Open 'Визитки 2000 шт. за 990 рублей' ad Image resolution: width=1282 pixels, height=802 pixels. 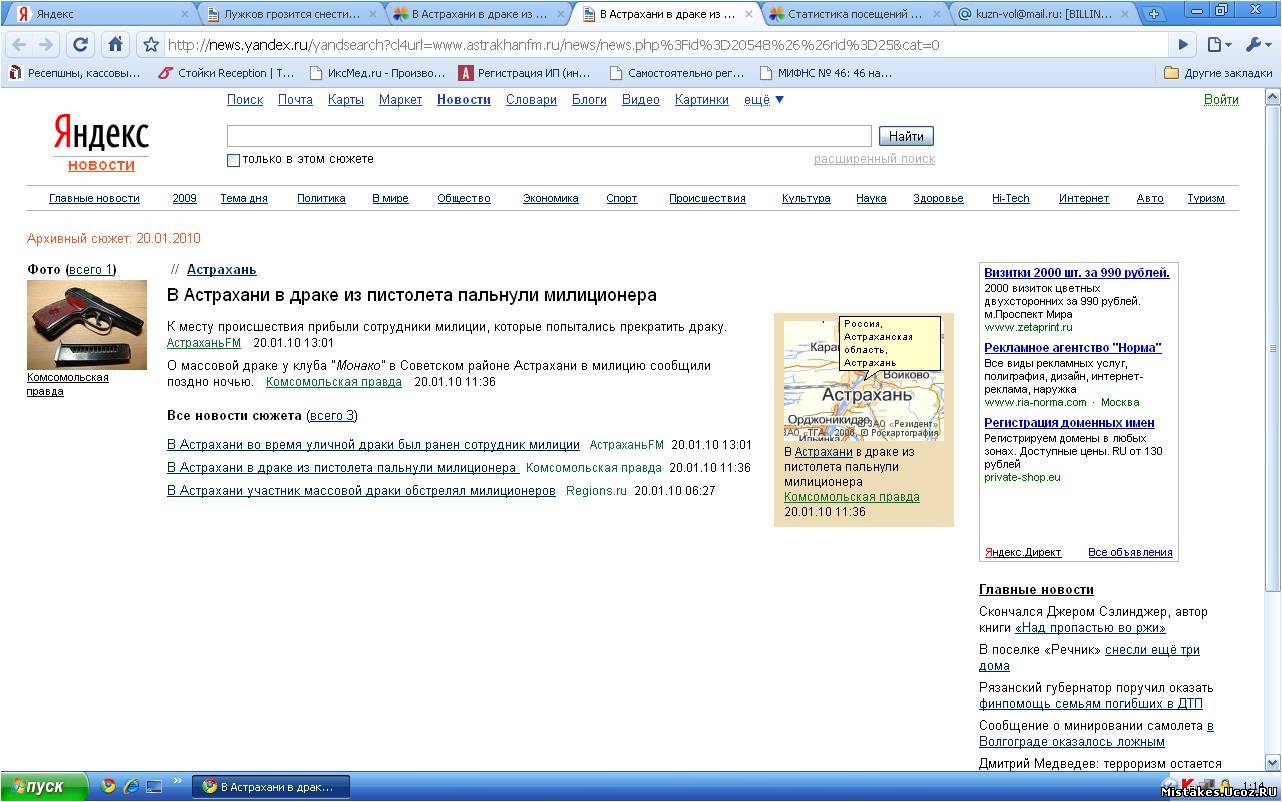1077,273
